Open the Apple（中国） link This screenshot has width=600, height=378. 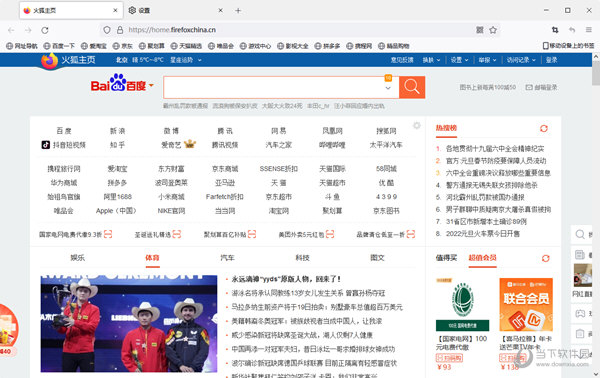pyautogui.click(x=116, y=211)
